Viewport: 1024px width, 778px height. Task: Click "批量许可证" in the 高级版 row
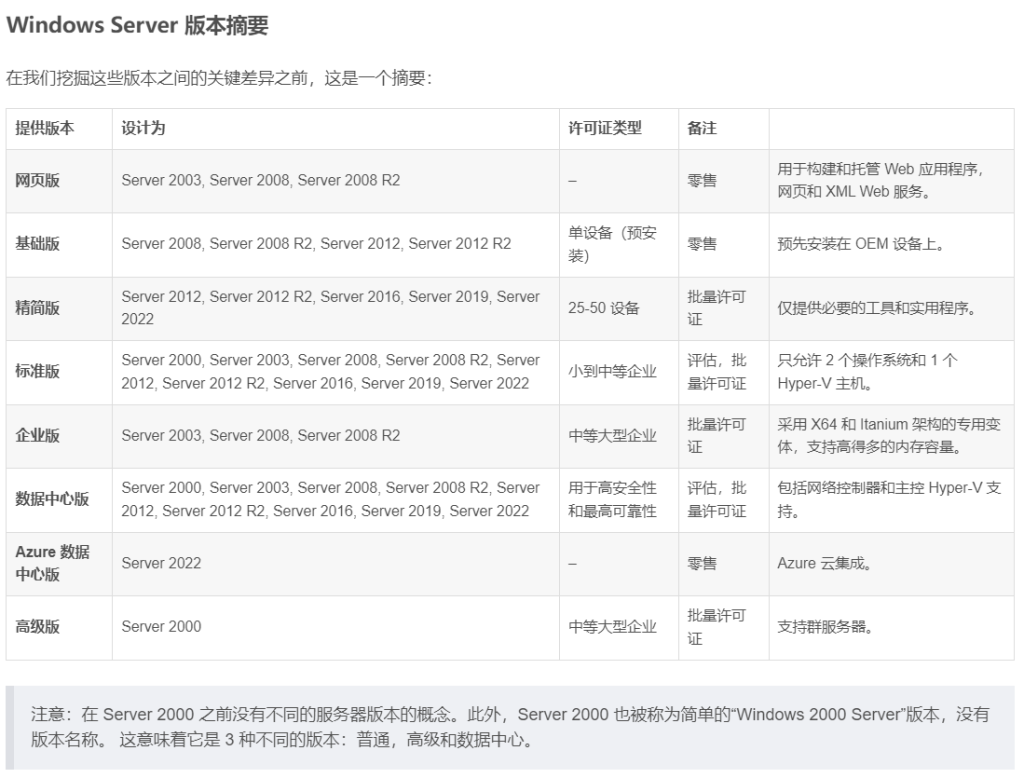coord(716,626)
